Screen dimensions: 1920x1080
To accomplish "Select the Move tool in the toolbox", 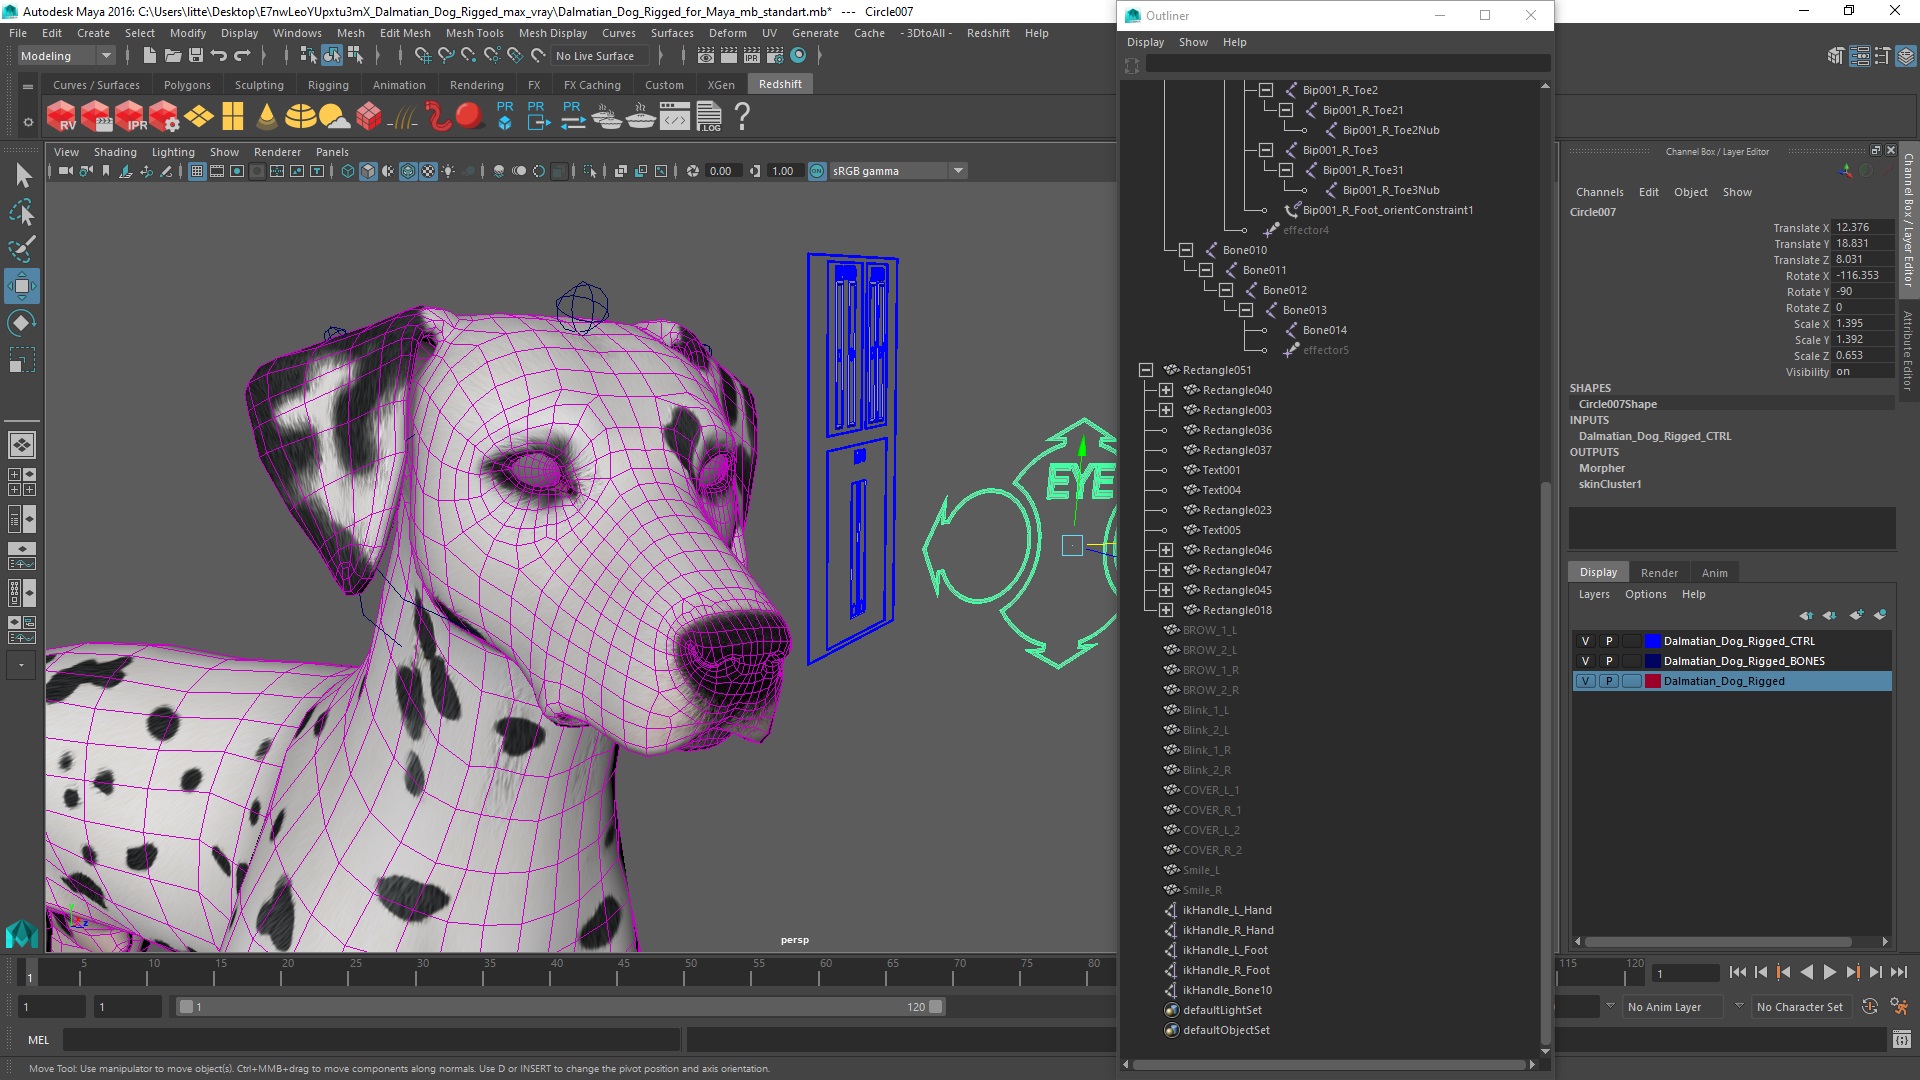I will [x=22, y=286].
